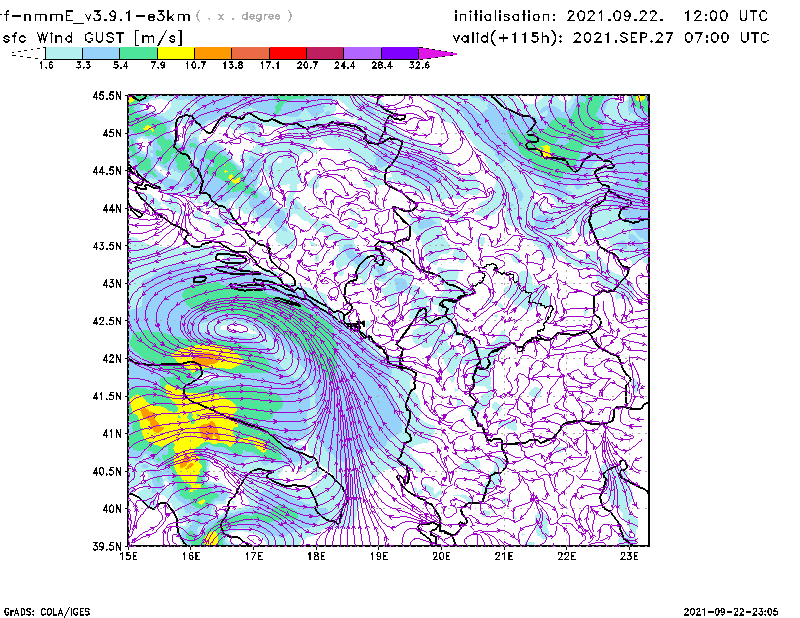Click the lavender 24.4–28.4 legend swatch
Viewport: 800px width, 618px height.
click(x=362, y=53)
